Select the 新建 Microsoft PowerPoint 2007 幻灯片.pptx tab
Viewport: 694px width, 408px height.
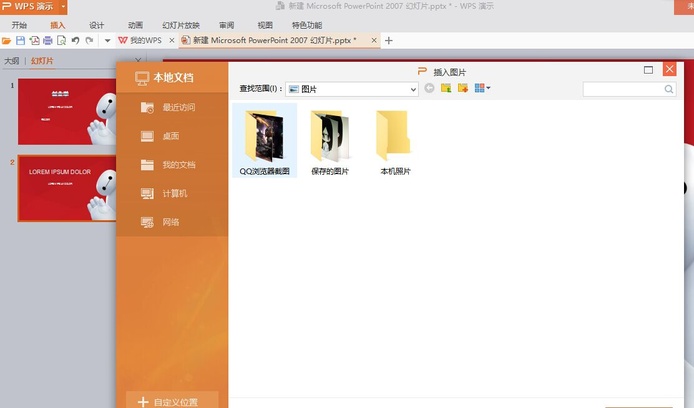pyautogui.click(x=274, y=40)
